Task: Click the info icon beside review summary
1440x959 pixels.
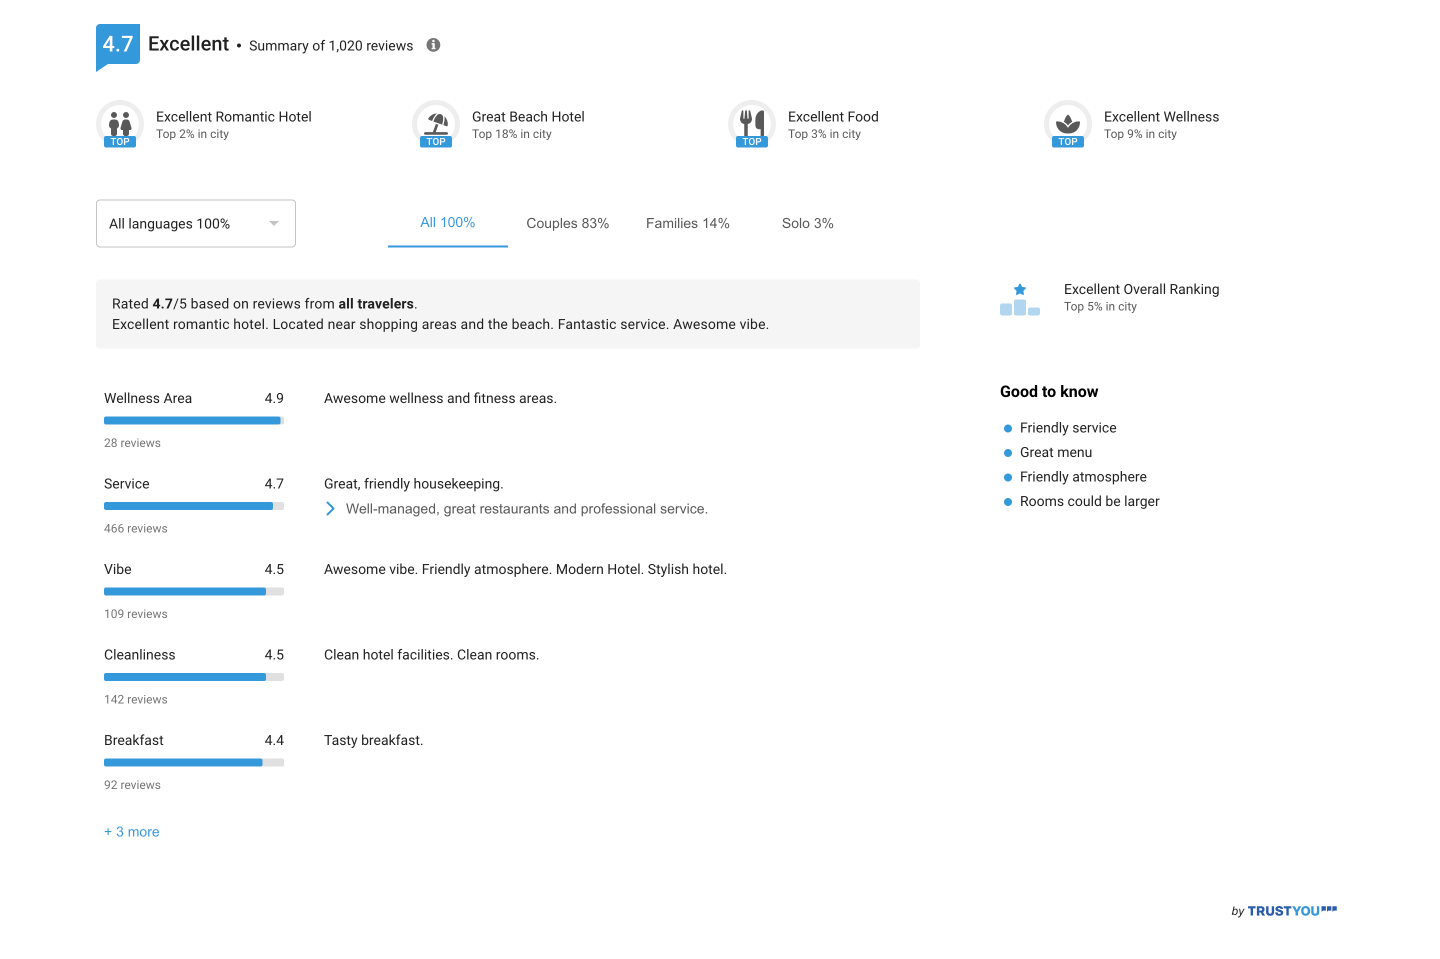Action: click(433, 45)
